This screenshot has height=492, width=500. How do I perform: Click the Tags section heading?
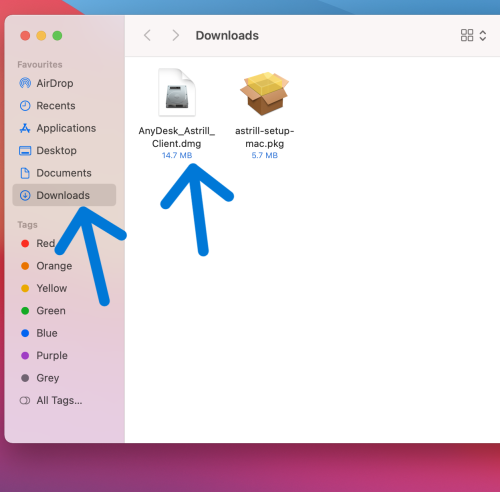click(x=27, y=225)
